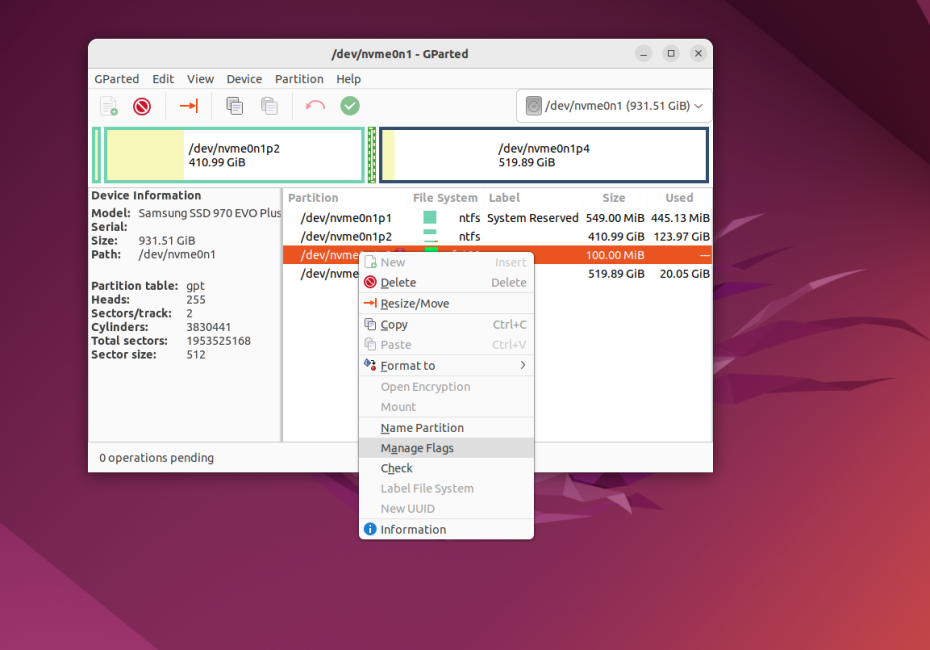Click the Copy icon in context menu
Viewport: 930px width, 650px height.
(370, 324)
